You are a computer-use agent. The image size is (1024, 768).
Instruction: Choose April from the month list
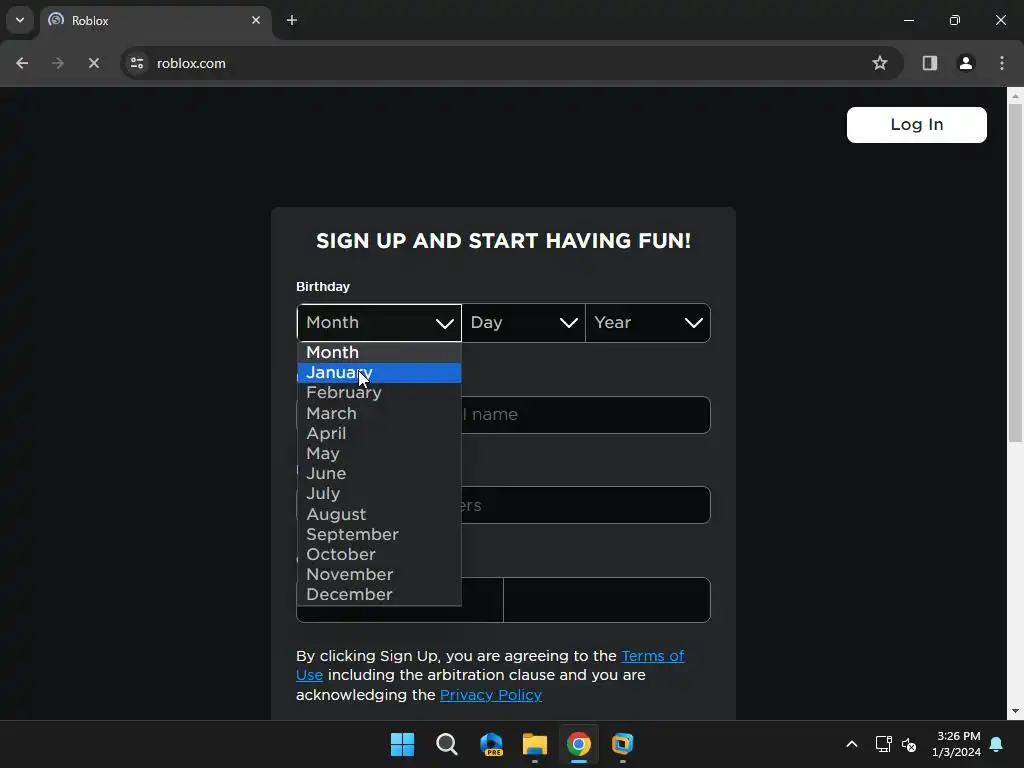(x=379, y=434)
